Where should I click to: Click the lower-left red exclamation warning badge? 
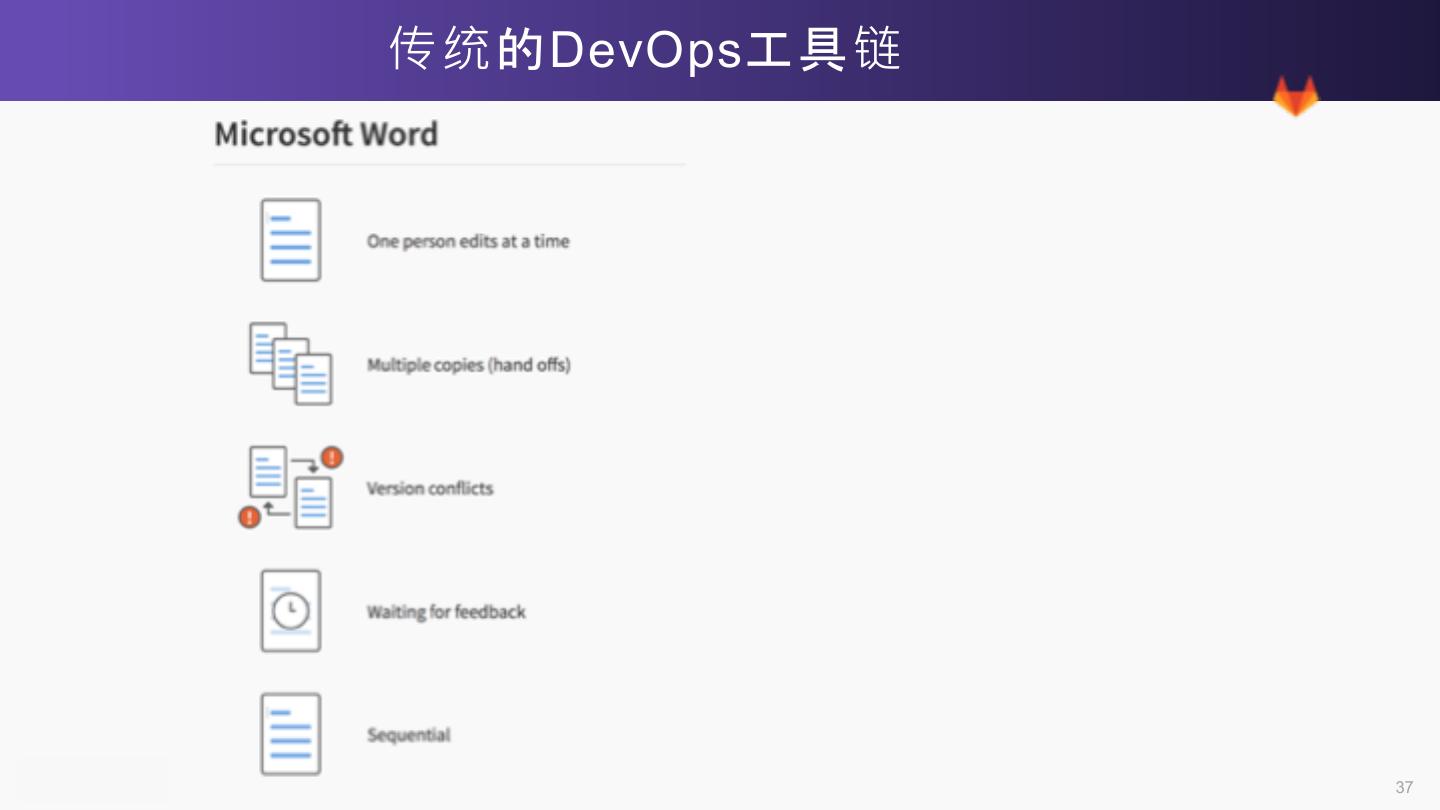click(249, 517)
